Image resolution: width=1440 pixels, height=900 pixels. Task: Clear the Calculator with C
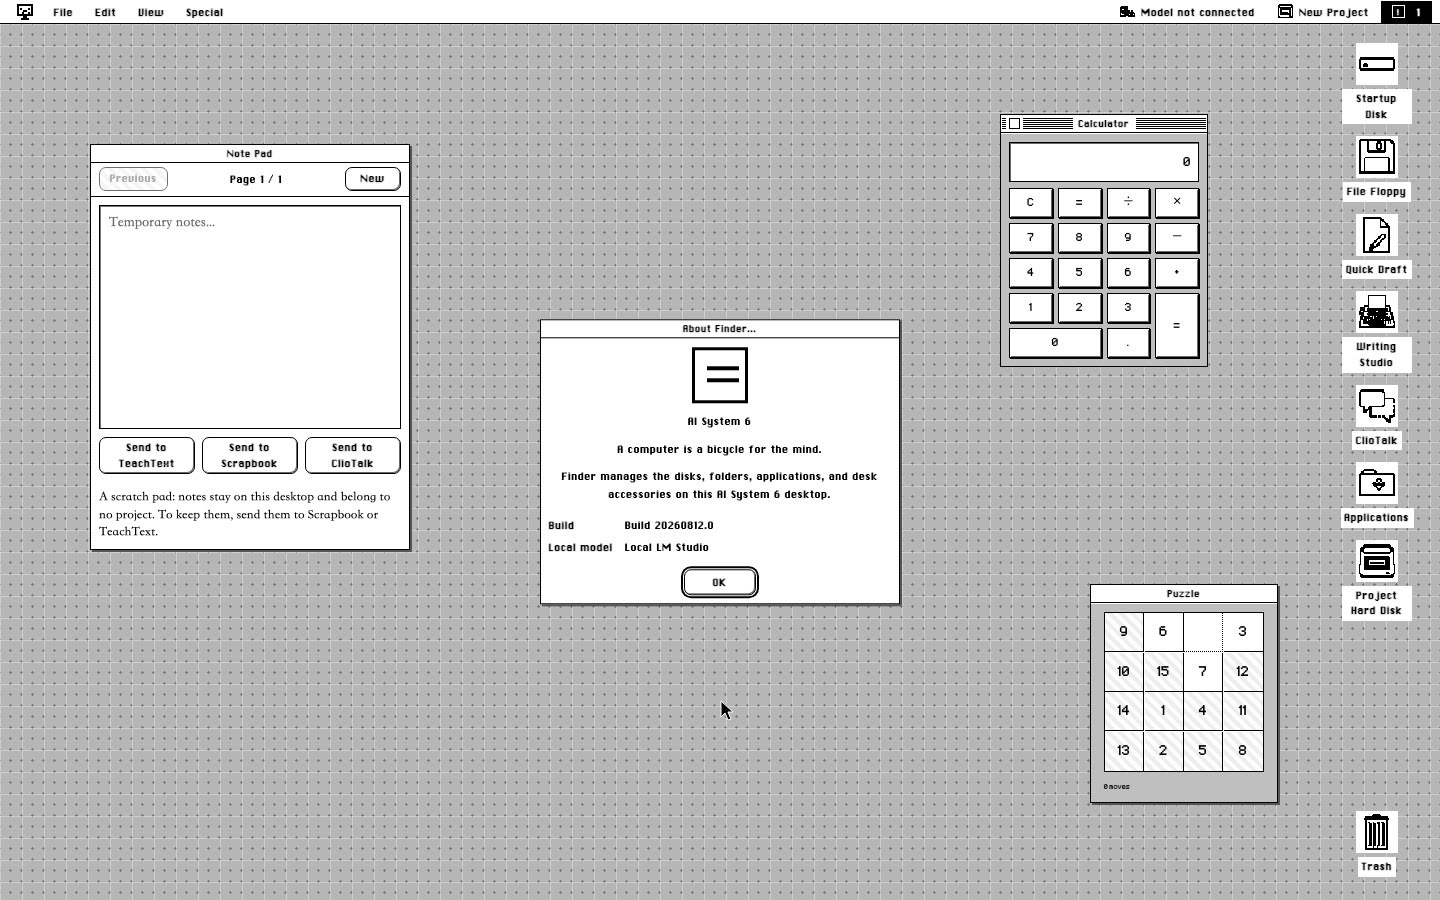click(1030, 202)
